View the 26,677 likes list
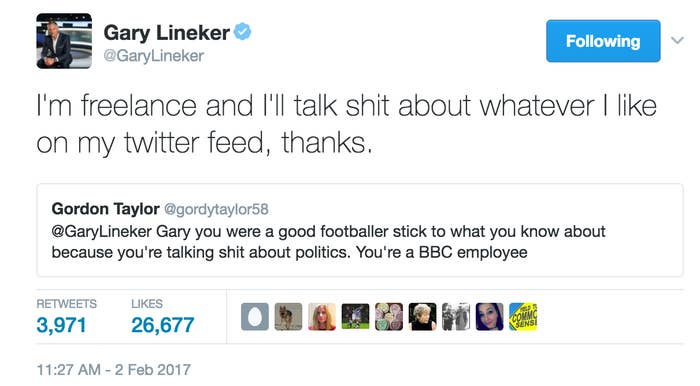 [x=162, y=317]
